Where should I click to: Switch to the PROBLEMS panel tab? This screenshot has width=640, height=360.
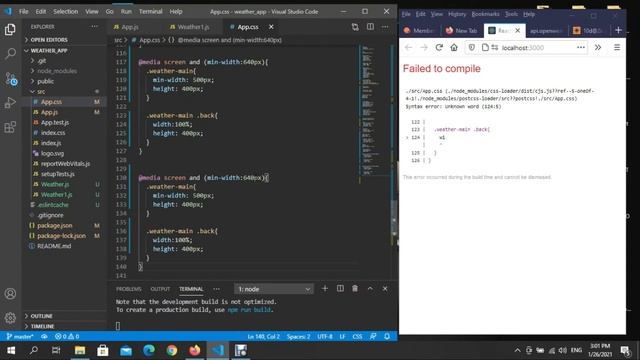pos(129,289)
